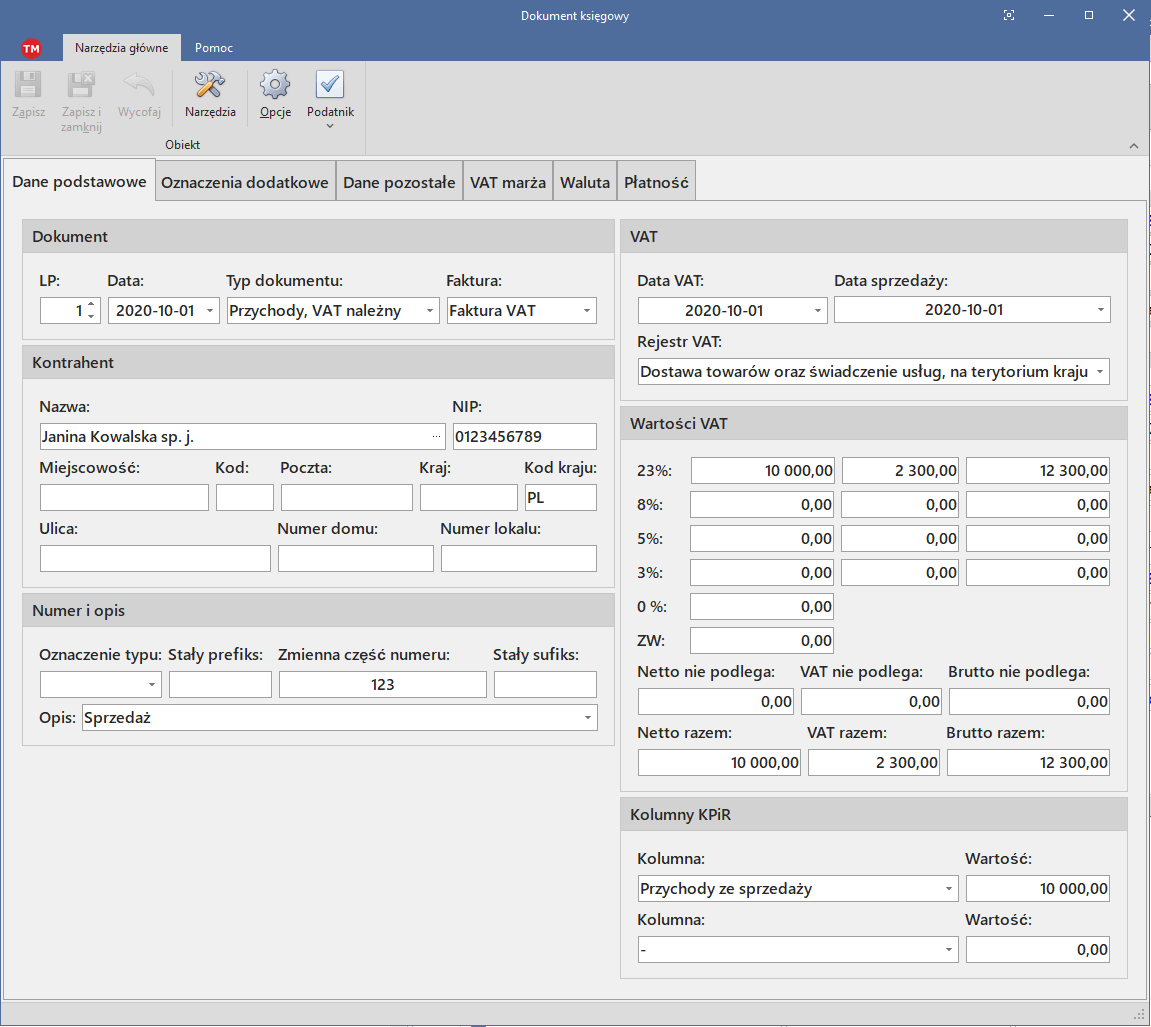Switch to the VAT marża tab

click(508, 183)
